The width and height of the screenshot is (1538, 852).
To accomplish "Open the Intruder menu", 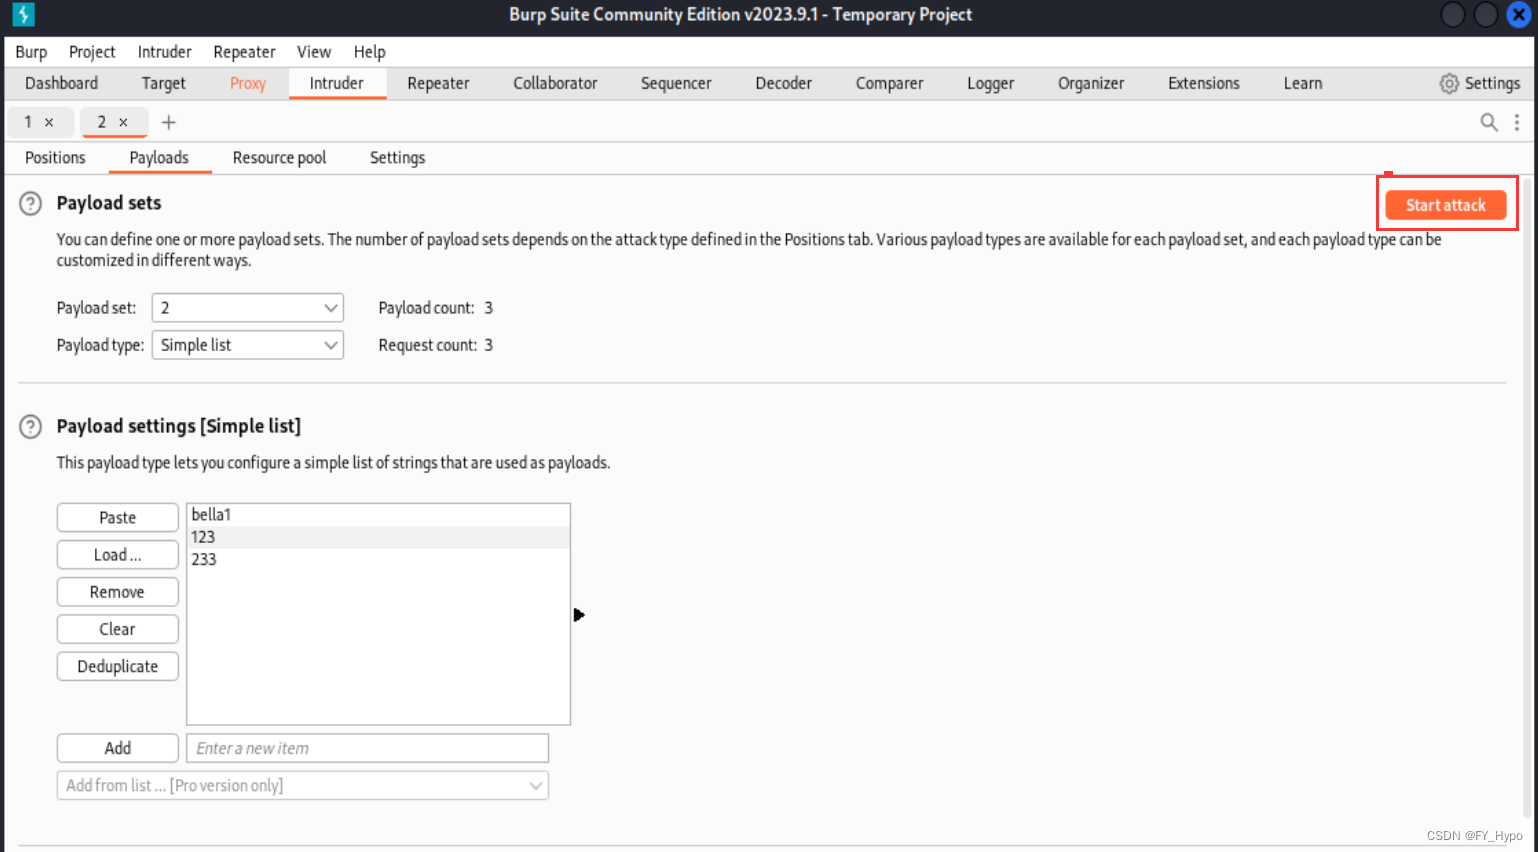I will pos(164,52).
